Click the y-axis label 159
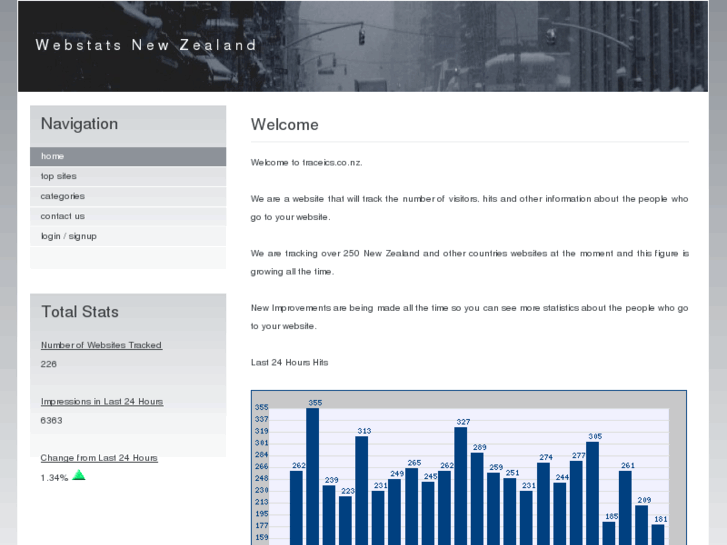This screenshot has width=727, height=545. [x=261, y=538]
